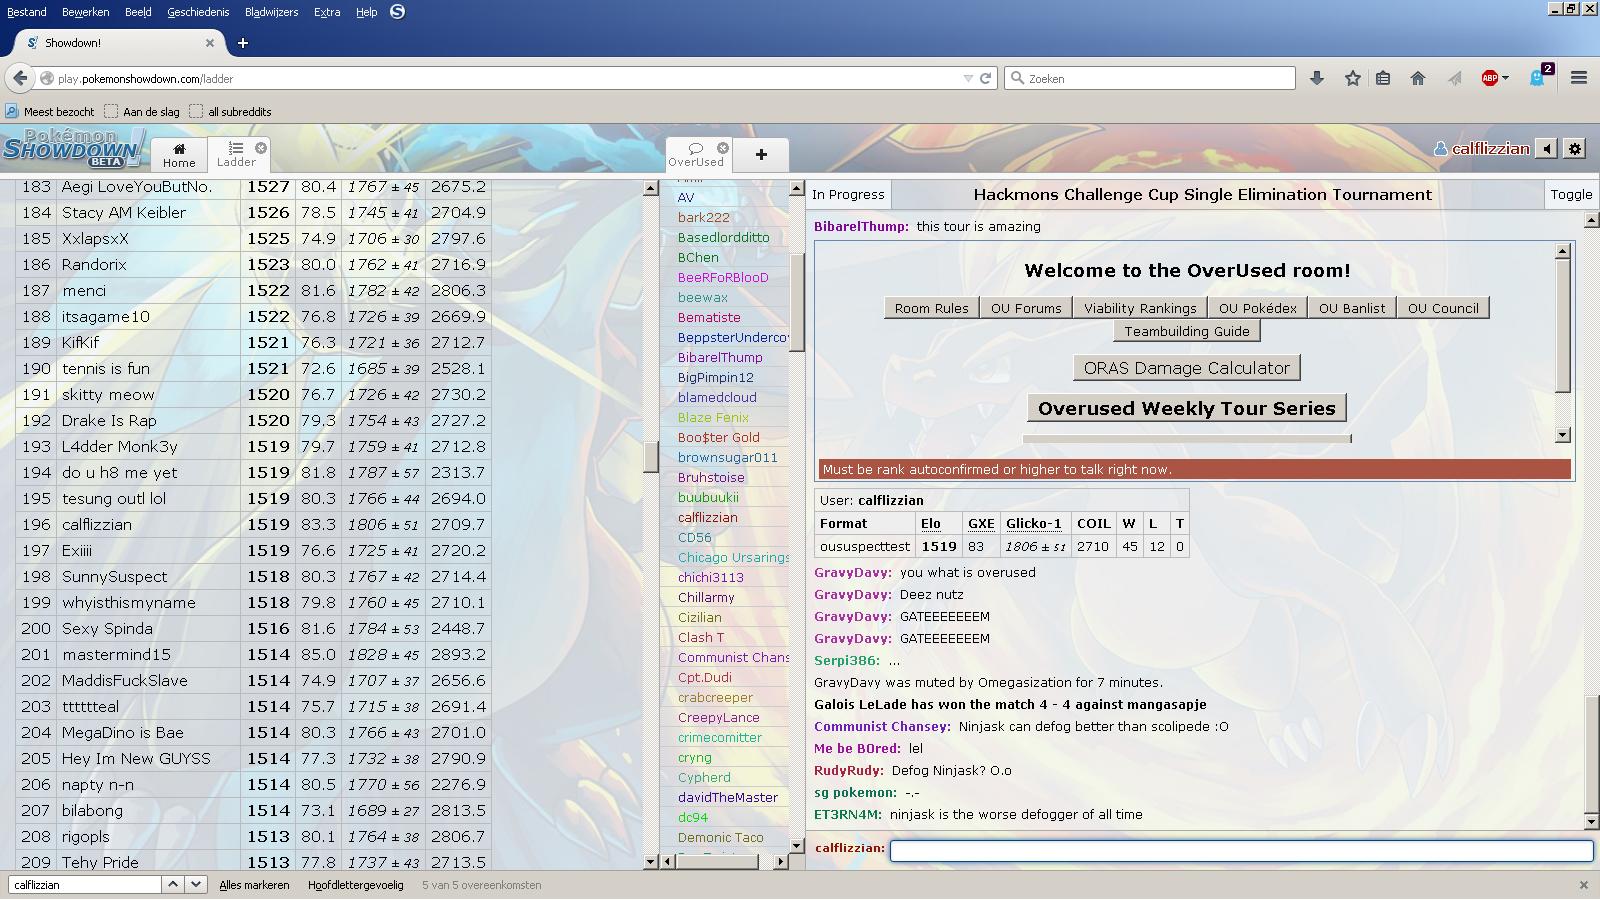Open the Room Rules button
This screenshot has width=1600, height=900.
[931, 308]
